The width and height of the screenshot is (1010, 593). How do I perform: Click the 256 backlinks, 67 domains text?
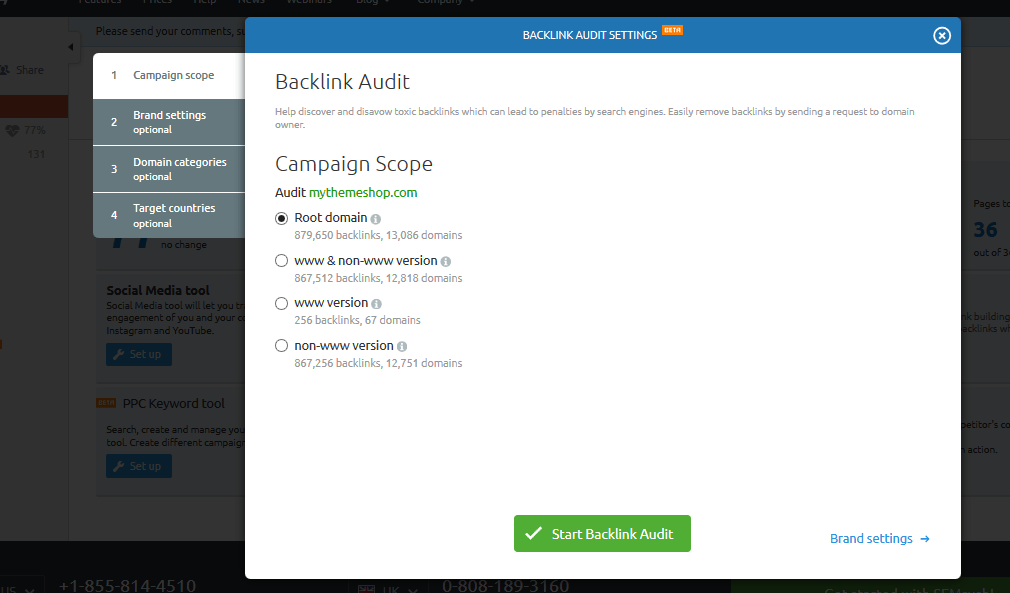click(357, 320)
